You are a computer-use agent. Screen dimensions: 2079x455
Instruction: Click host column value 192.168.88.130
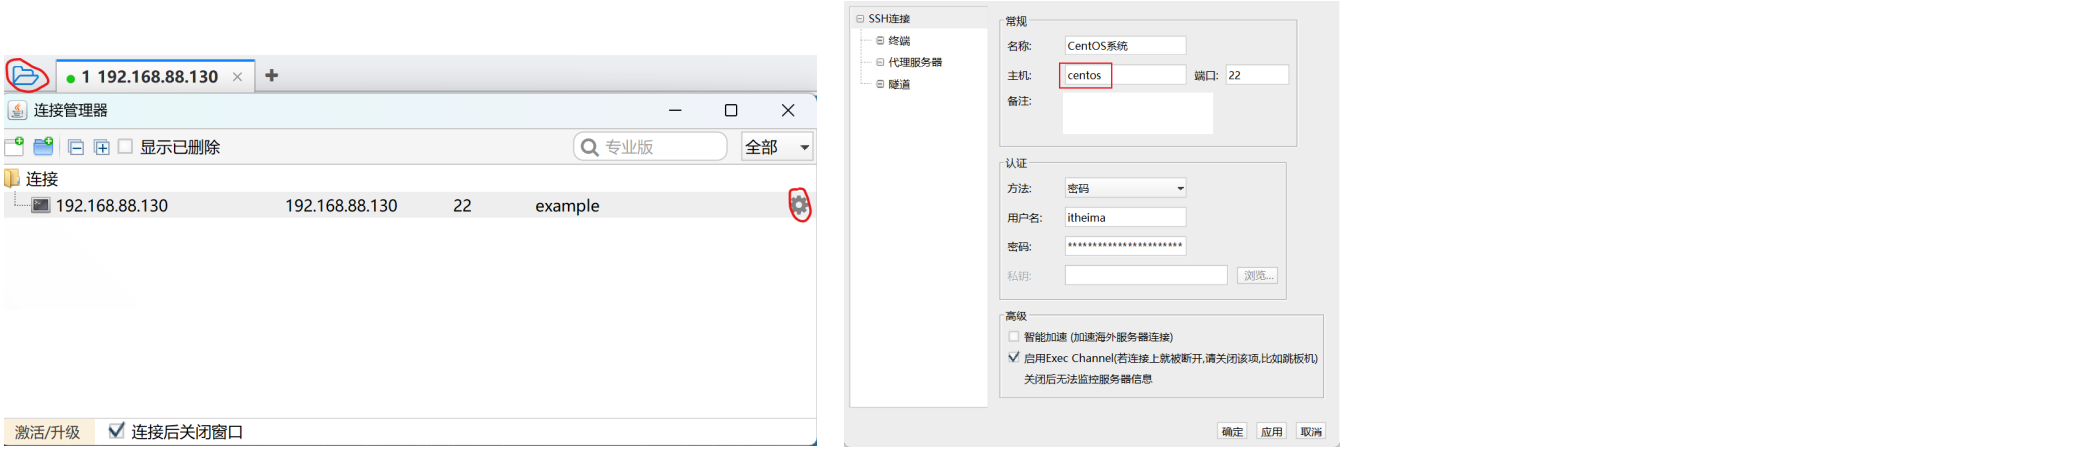click(341, 206)
